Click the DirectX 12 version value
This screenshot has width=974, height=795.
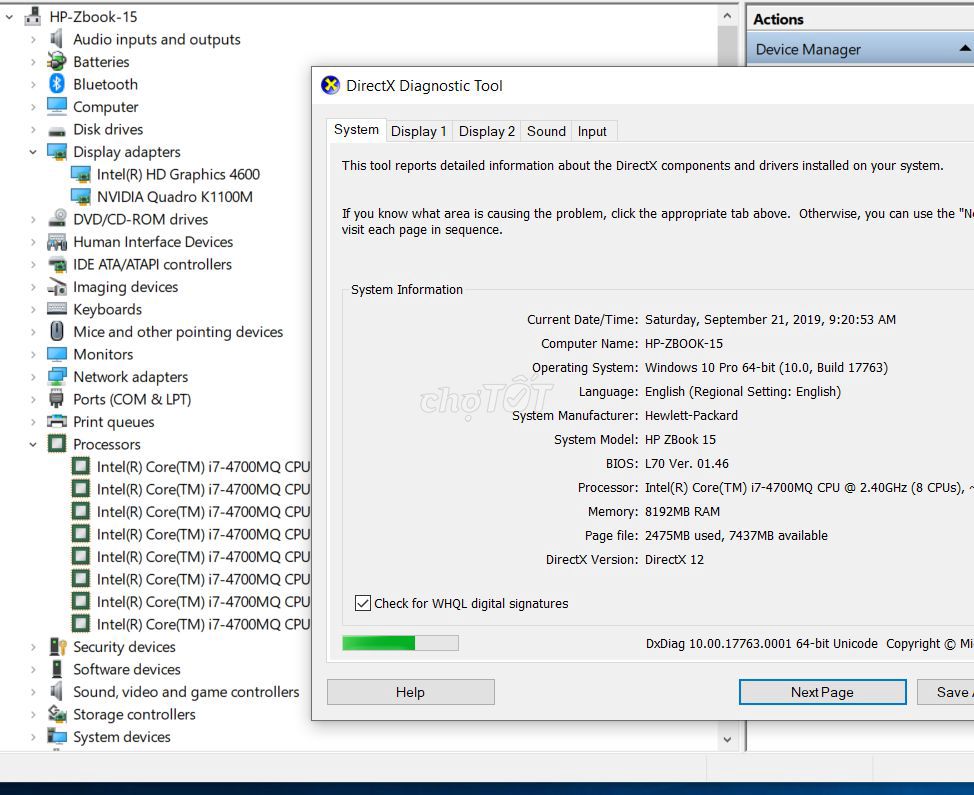pyautogui.click(x=674, y=559)
